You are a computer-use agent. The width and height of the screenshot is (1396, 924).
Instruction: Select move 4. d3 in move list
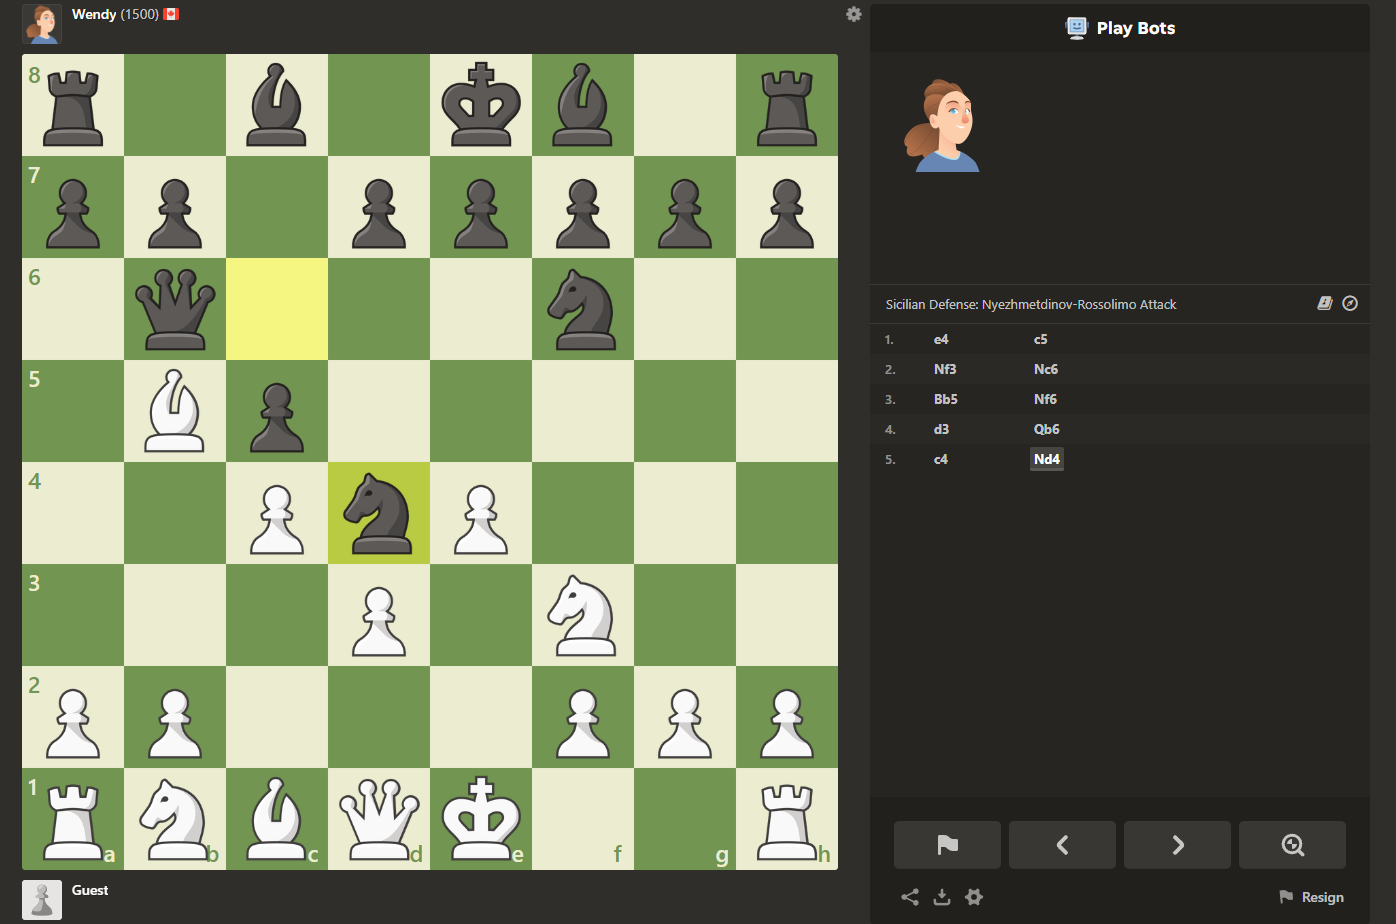pos(941,429)
